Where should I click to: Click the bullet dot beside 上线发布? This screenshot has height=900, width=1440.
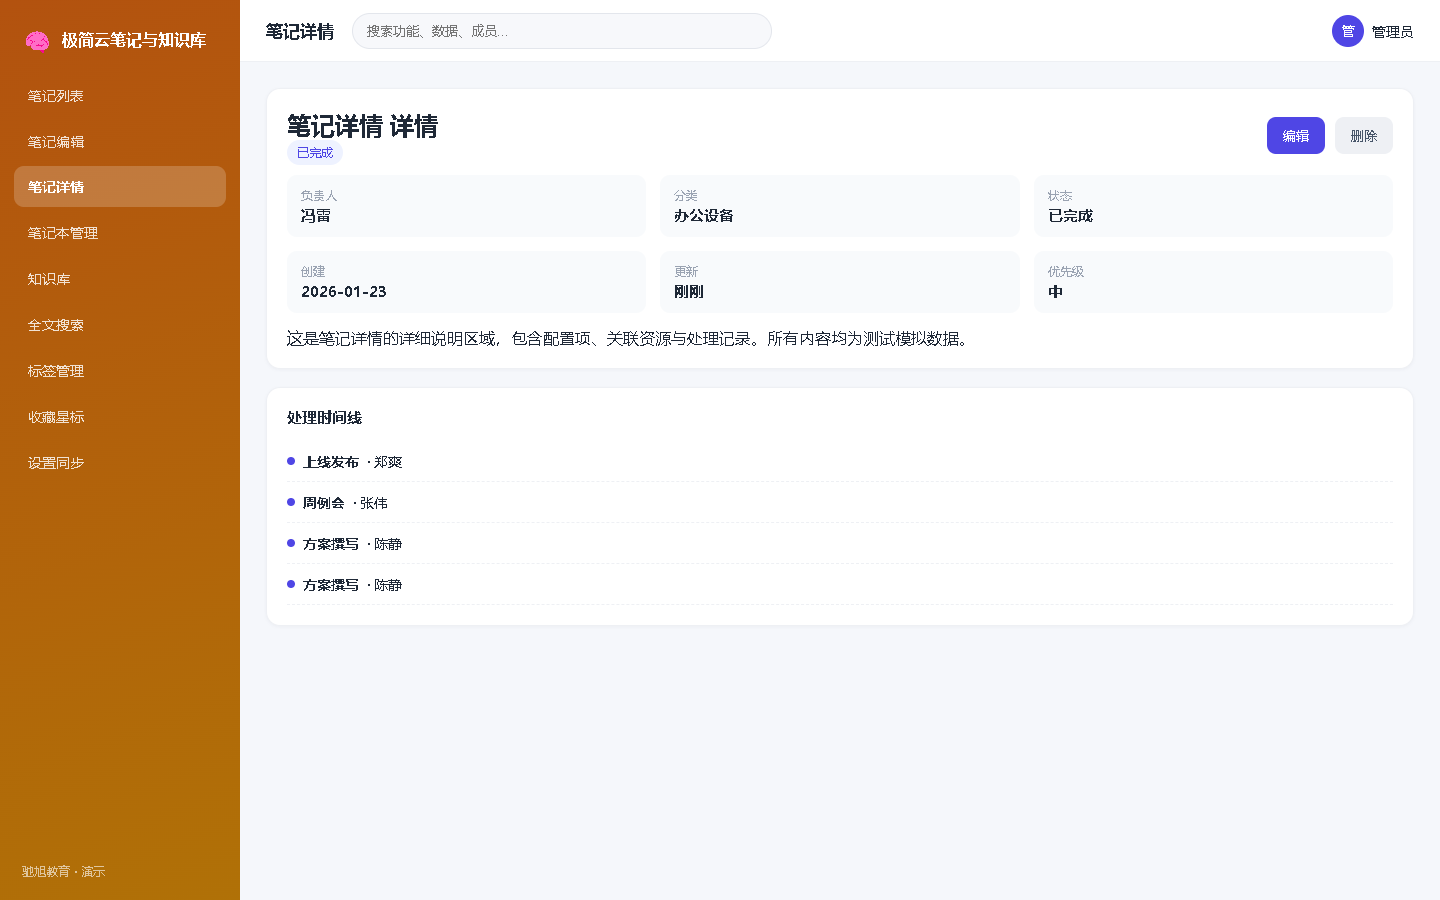click(x=291, y=461)
